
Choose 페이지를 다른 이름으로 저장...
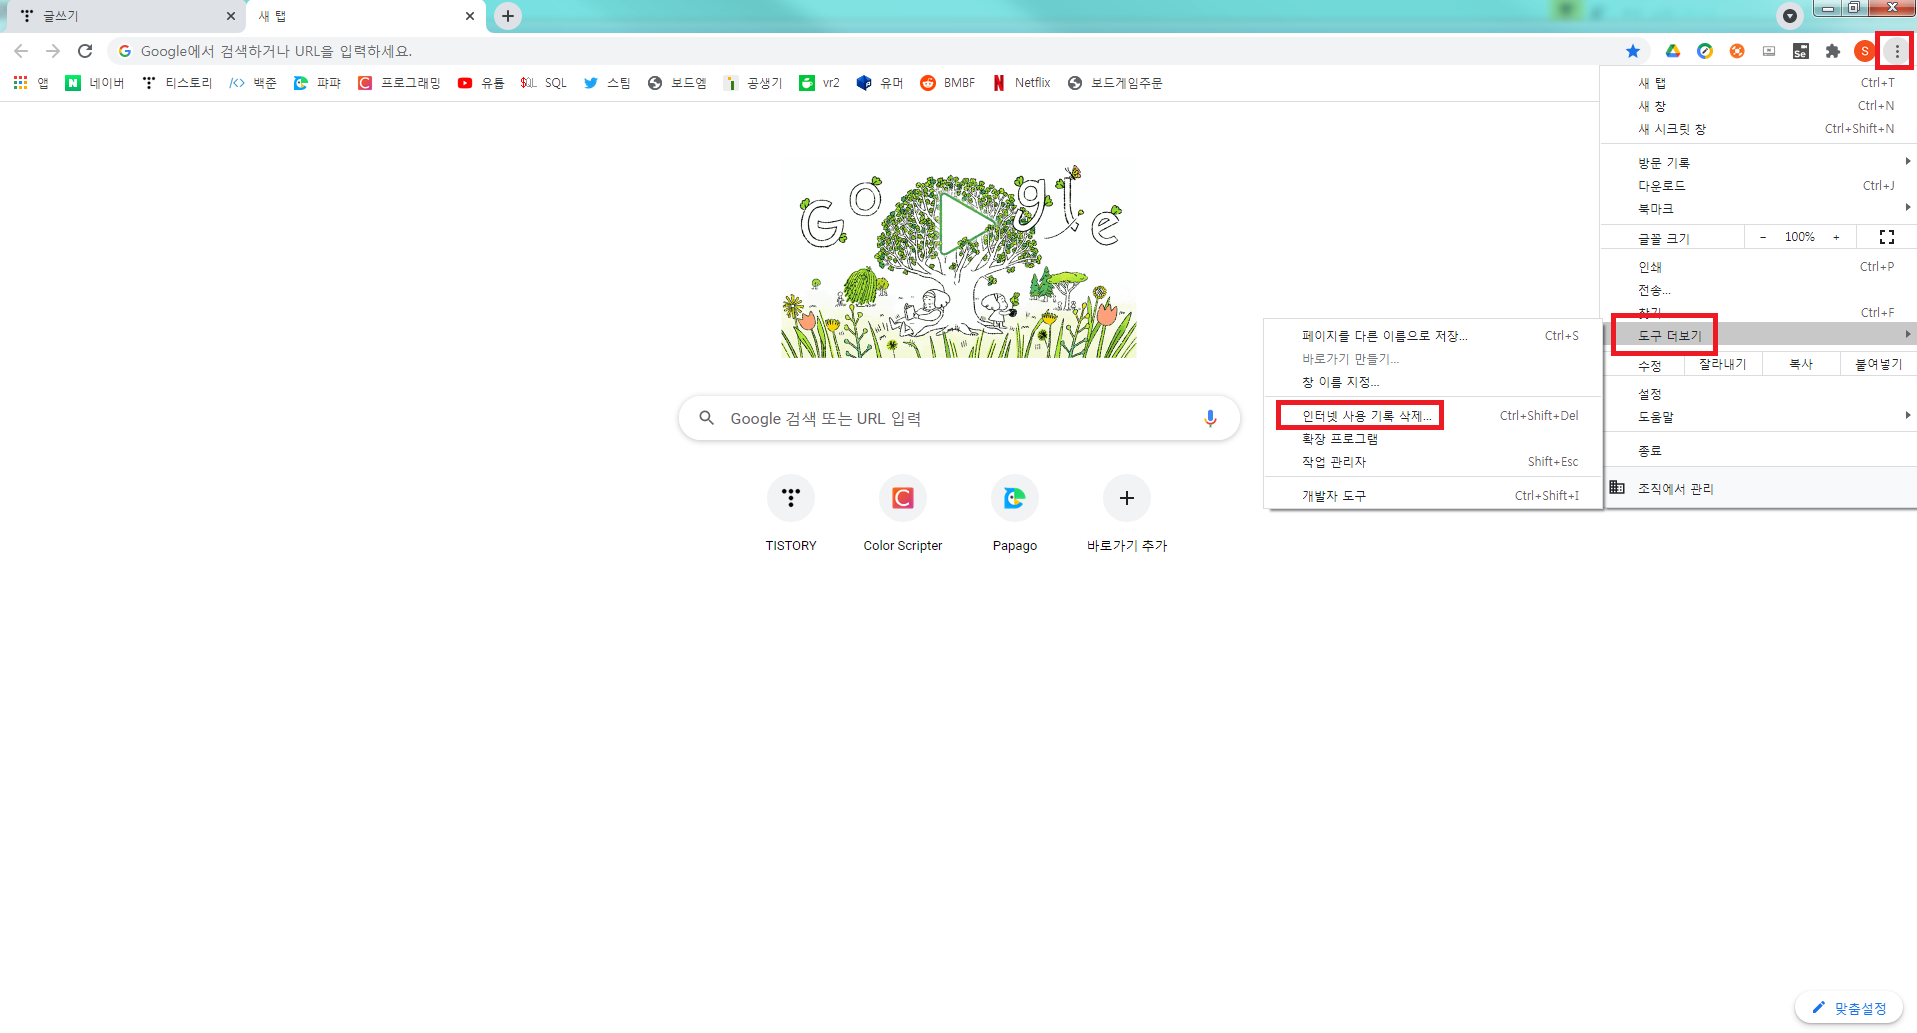(x=1434, y=336)
